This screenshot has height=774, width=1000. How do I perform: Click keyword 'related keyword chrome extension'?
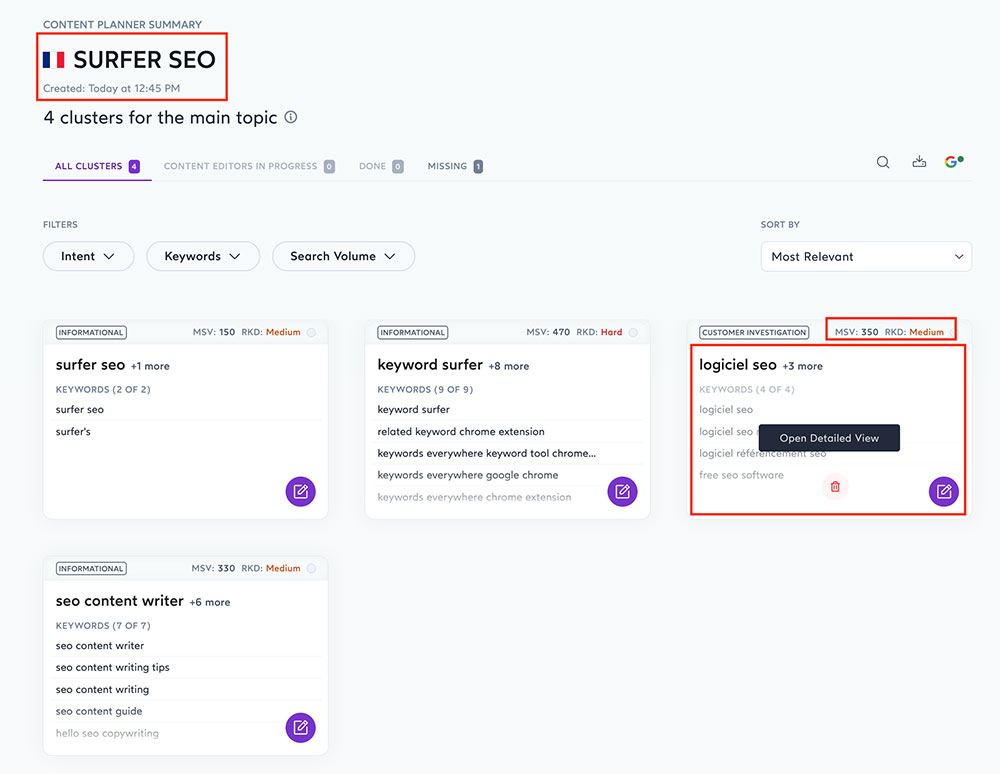pyautogui.click(x=460, y=432)
